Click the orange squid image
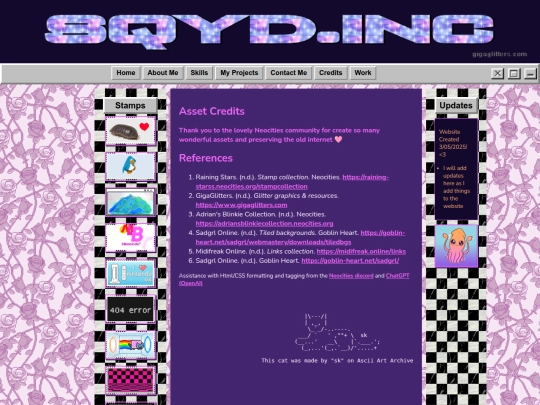The width and height of the screenshot is (540, 405). (456, 246)
